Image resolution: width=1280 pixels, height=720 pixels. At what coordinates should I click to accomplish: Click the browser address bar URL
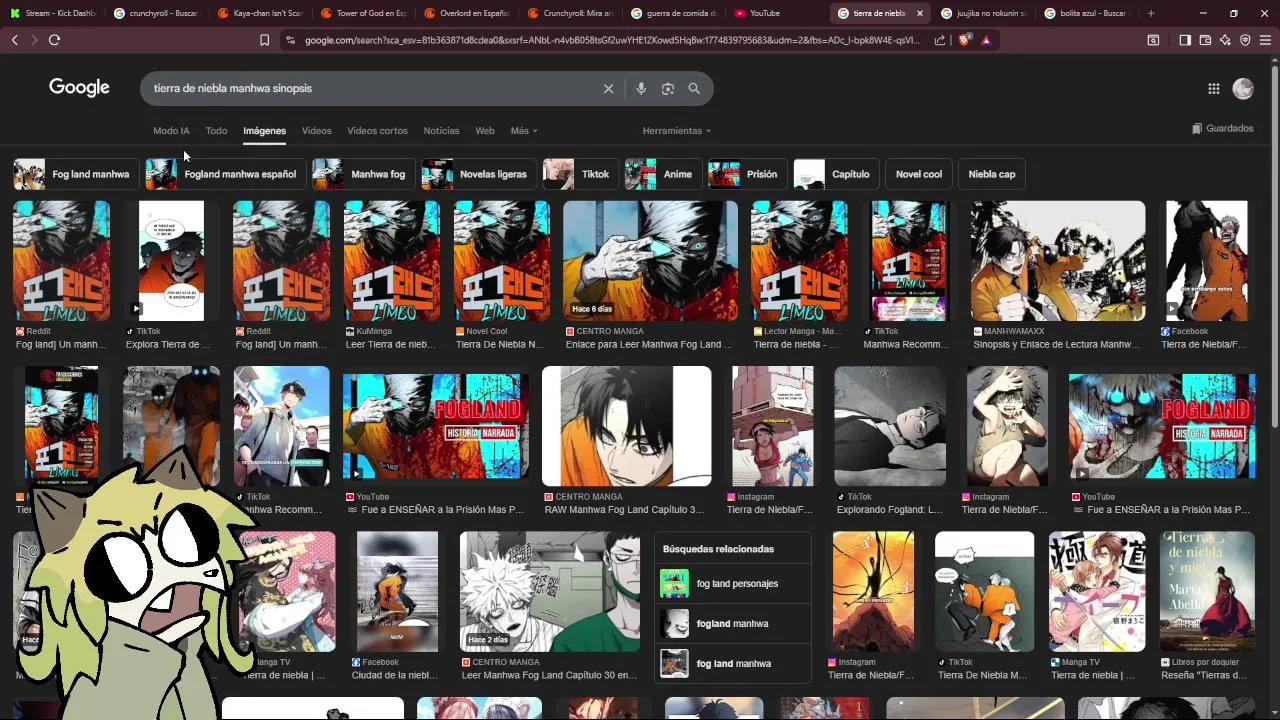click(x=610, y=40)
